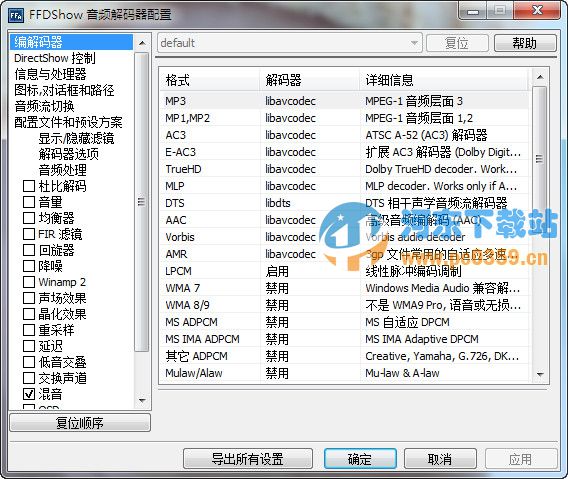Open 配置文件和预设方案 page
The height and width of the screenshot is (479, 568).
pos(68,122)
